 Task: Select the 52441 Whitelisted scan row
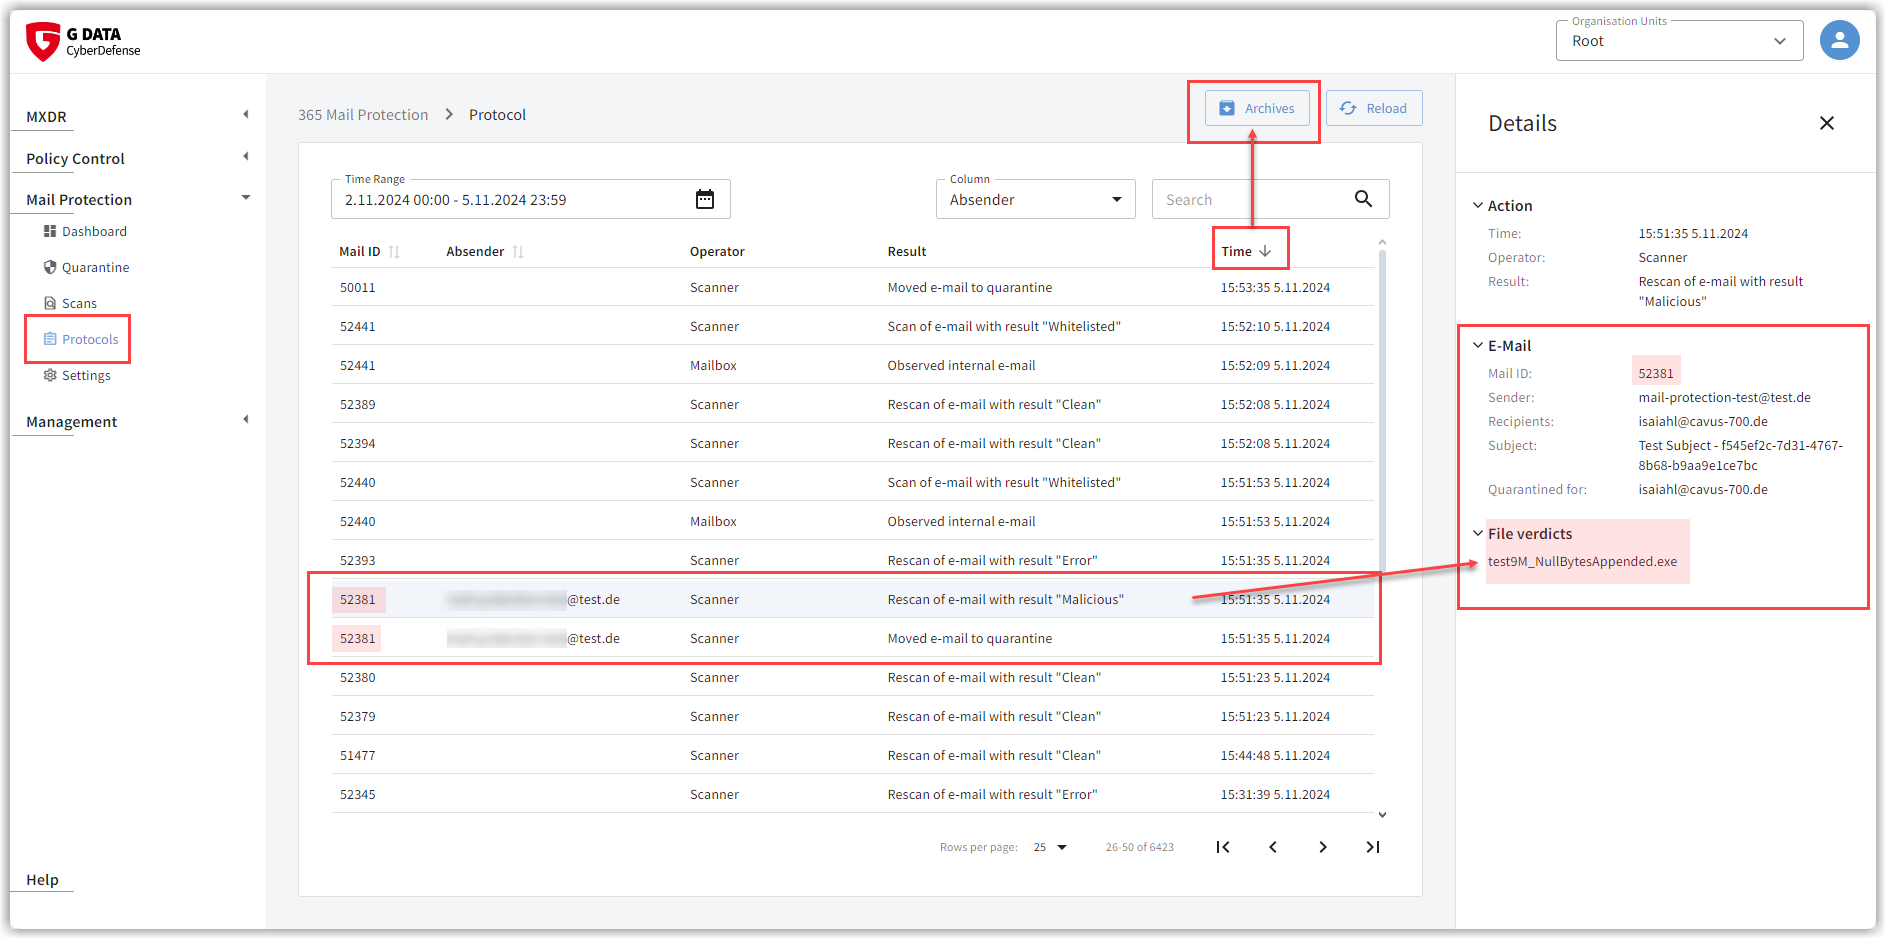click(x=853, y=326)
